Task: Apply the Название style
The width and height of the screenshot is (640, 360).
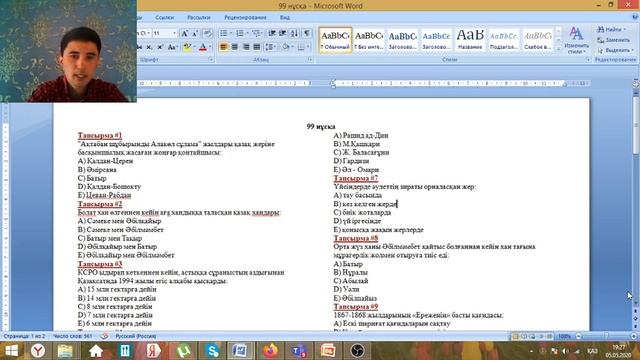Action: pos(470,40)
